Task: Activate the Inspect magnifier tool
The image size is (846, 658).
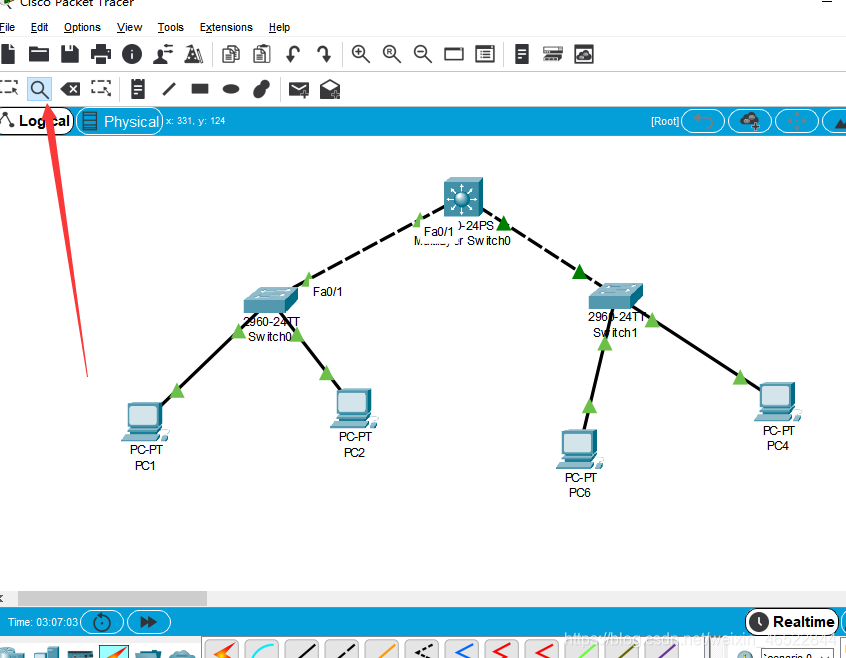Action: click(39, 89)
